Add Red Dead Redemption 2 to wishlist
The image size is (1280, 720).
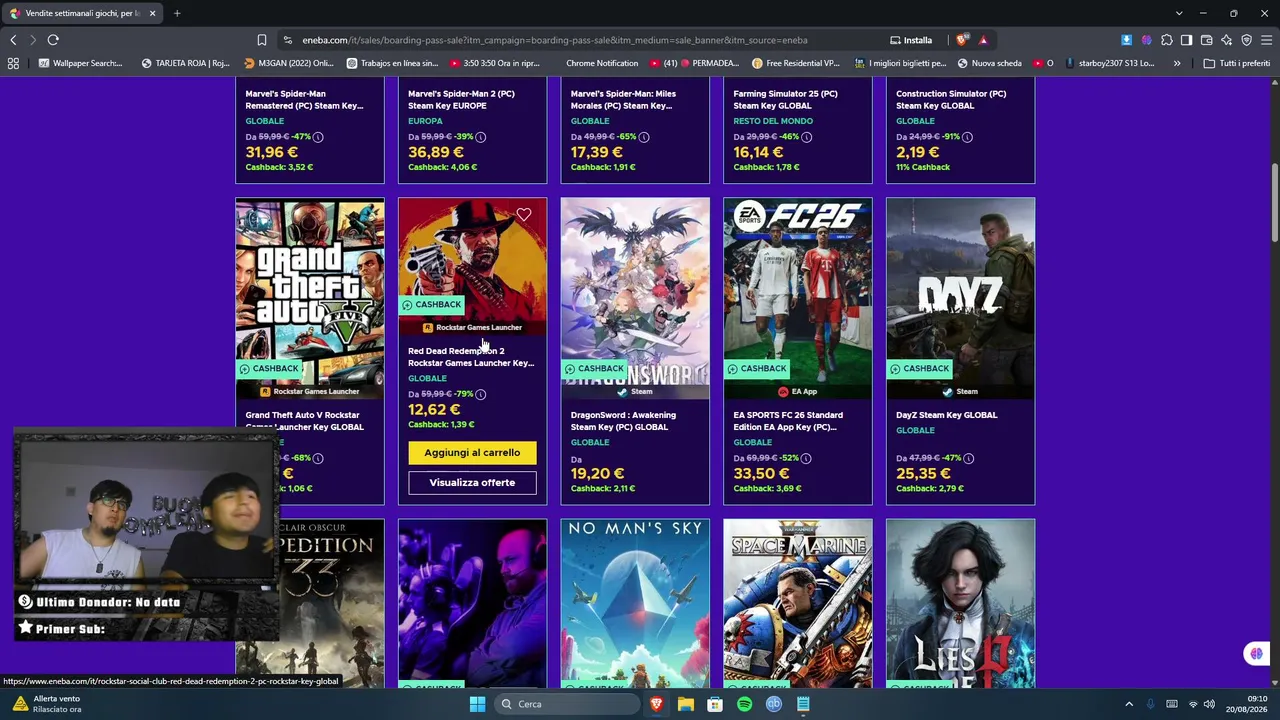point(524,215)
